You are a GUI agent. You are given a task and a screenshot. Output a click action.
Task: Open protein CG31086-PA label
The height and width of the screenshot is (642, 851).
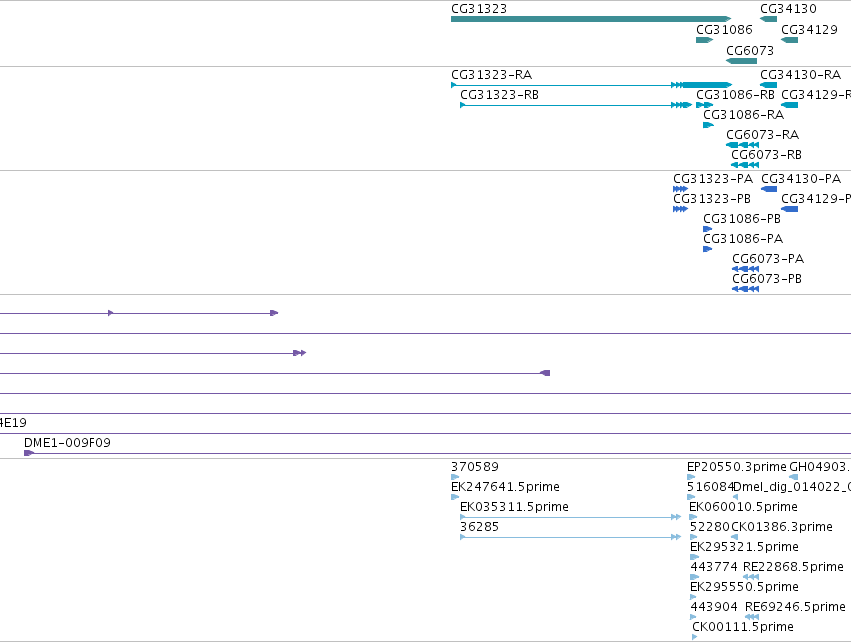[743, 239]
